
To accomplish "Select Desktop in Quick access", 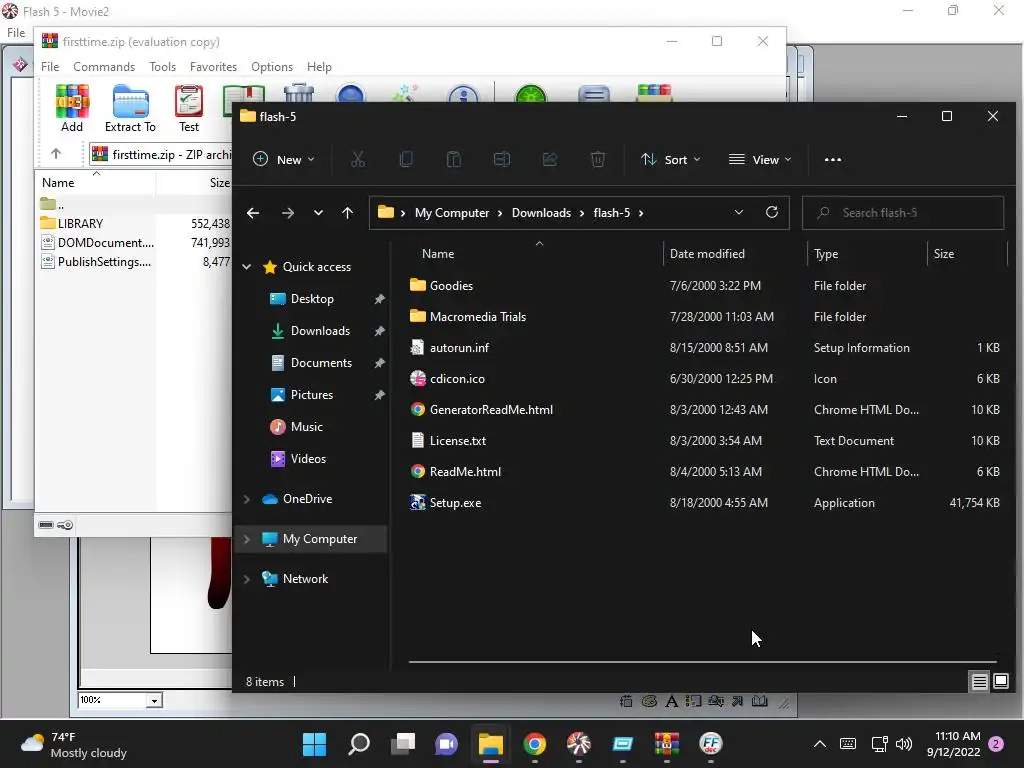I will click(x=312, y=298).
